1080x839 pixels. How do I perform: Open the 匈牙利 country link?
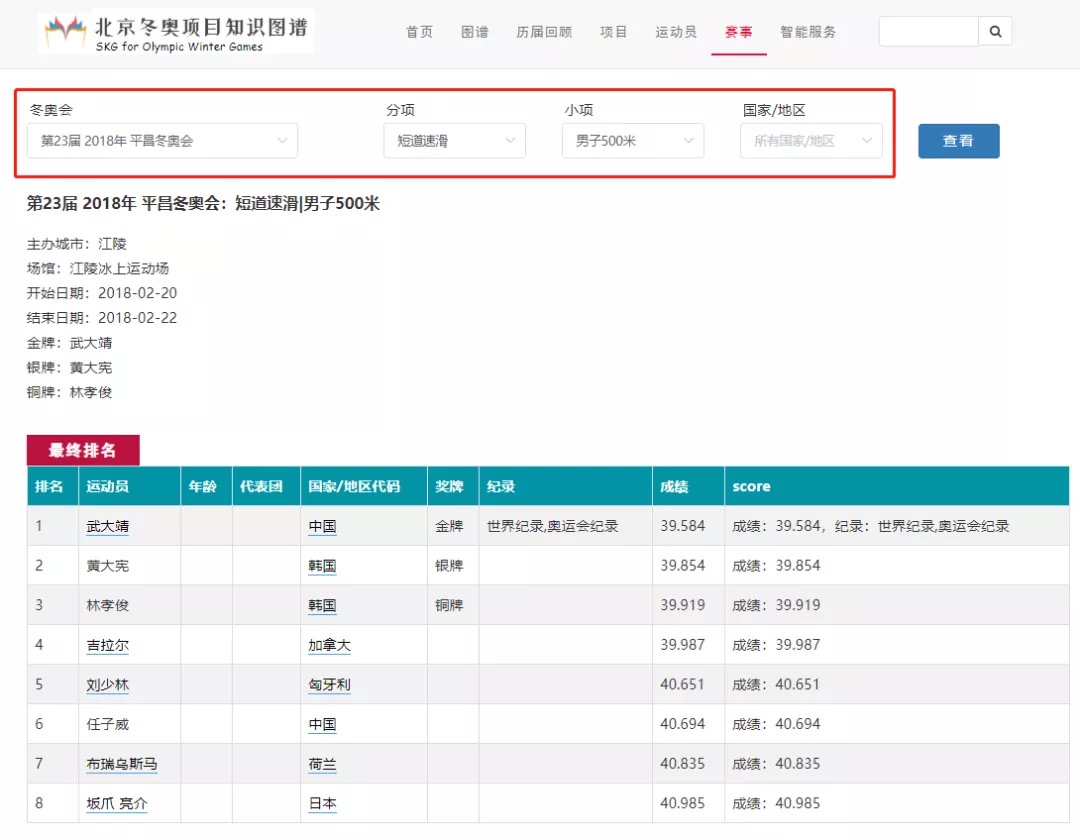tap(329, 685)
